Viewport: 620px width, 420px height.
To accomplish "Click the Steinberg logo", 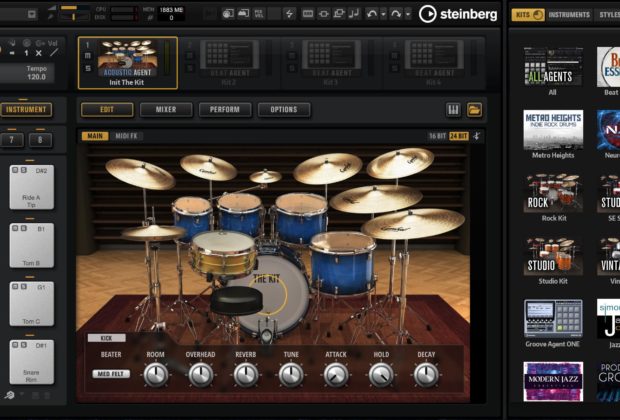I will (x=458, y=14).
